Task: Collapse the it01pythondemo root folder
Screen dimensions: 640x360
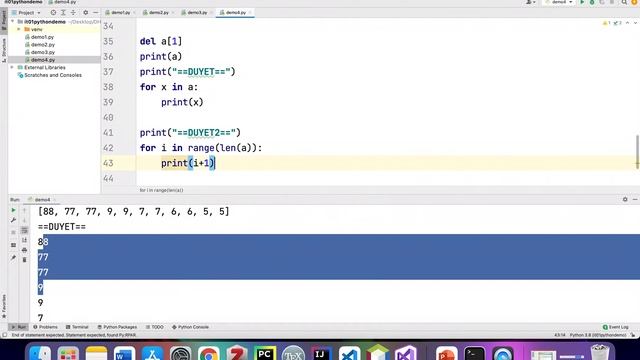Action: pyautogui.click(x=13, y=22)
